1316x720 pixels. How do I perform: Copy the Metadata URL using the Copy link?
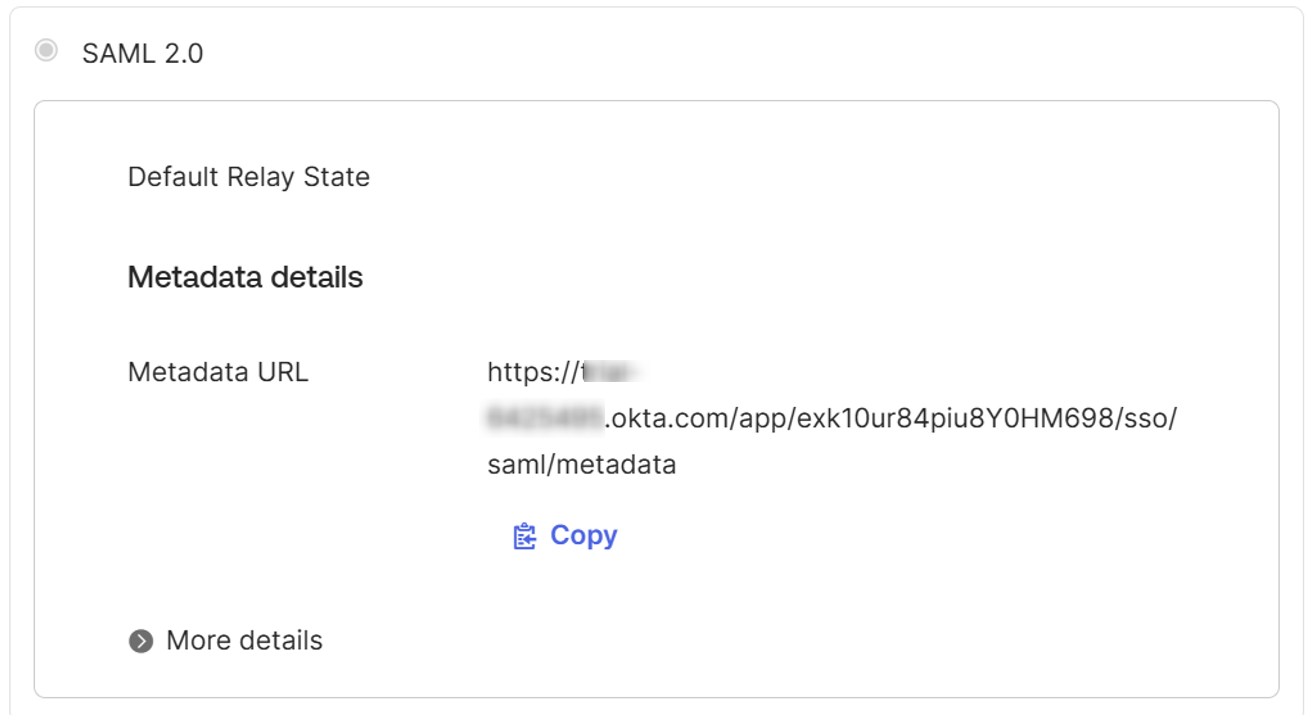(583, 535)
